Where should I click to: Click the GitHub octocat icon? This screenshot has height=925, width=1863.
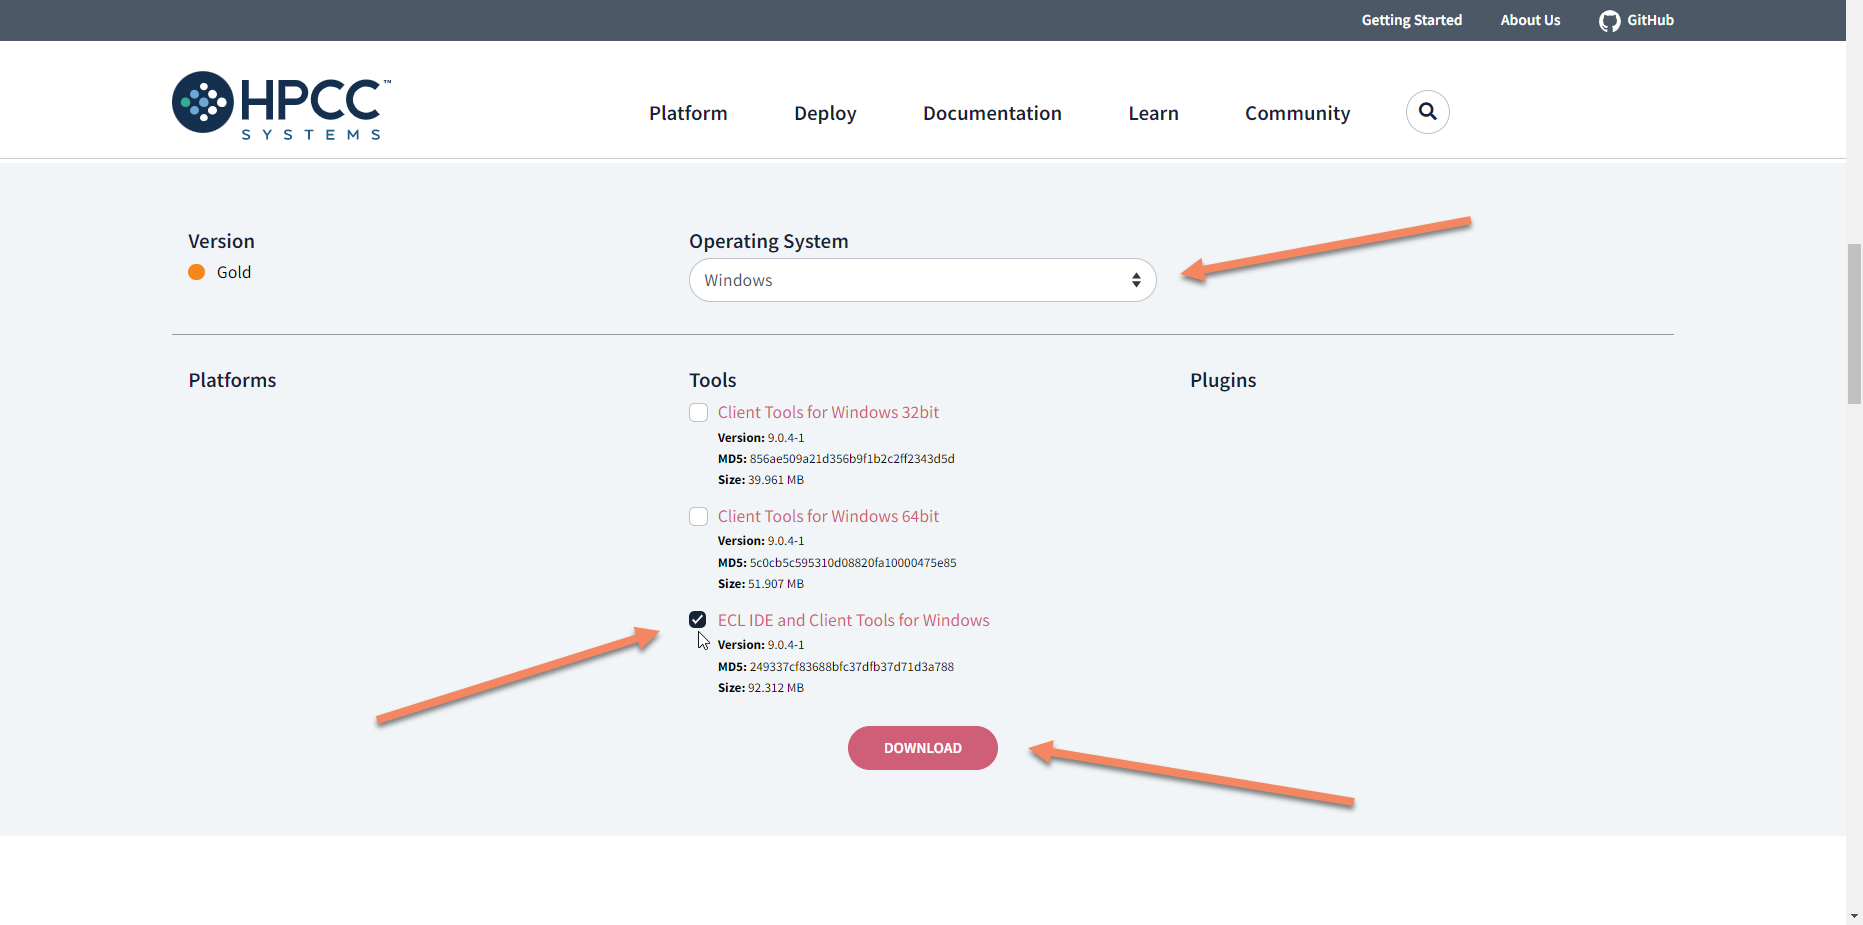[x=1609, y=21]
